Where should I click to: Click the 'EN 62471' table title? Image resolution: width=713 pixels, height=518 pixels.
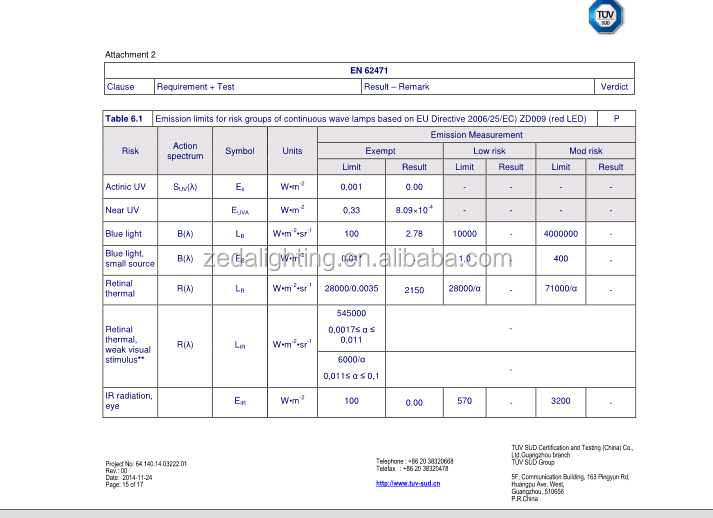pyautogui.click(x=369, y=70)
